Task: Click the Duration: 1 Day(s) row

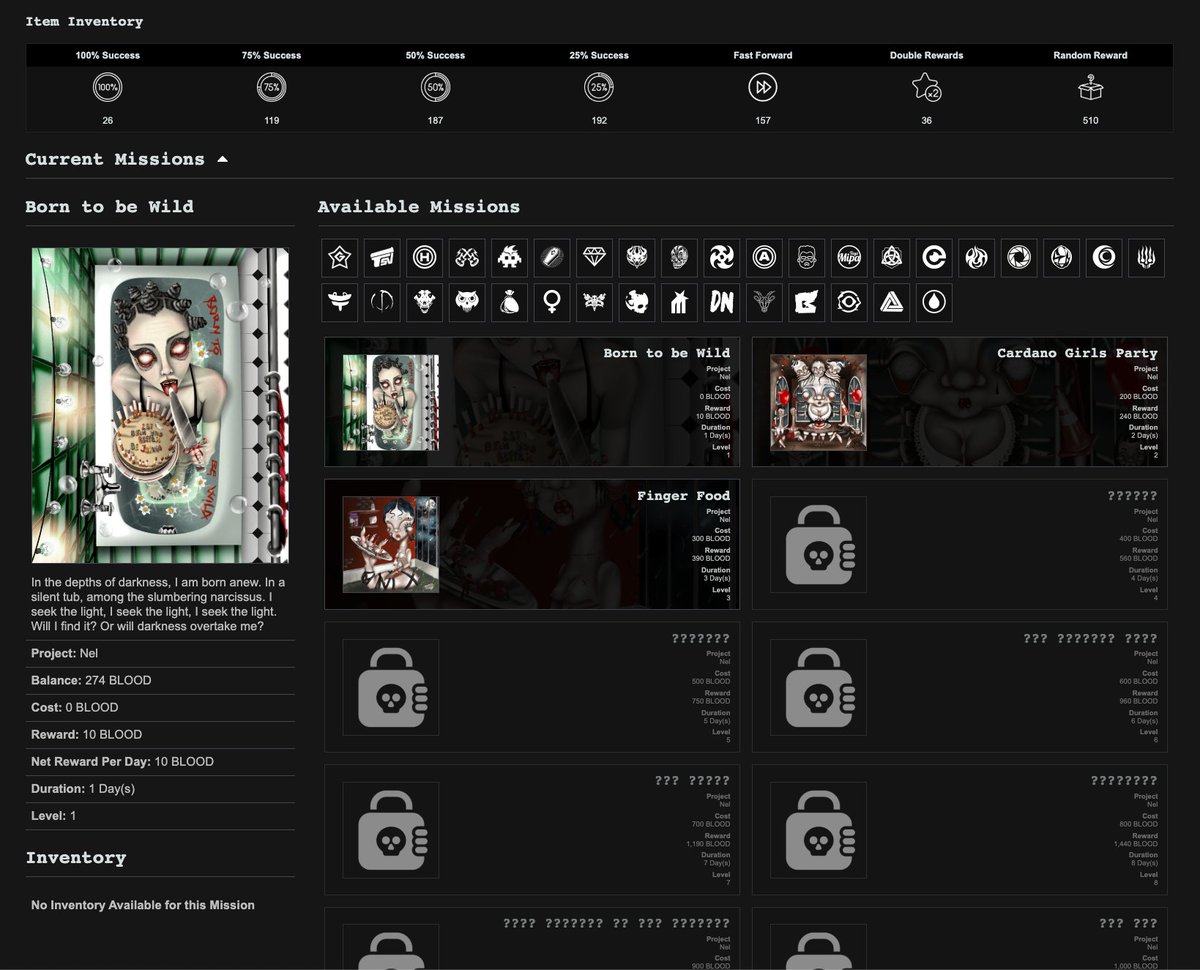Action: point(160,788)
